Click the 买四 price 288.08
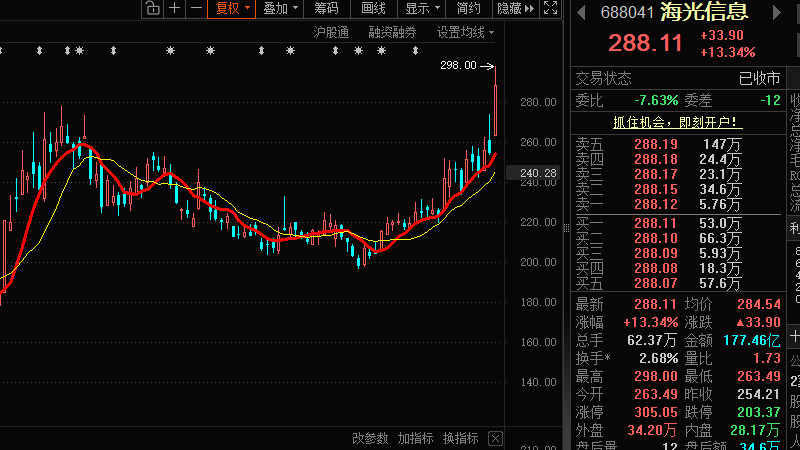This screenshot has height=450, width=800. [656, 268]
